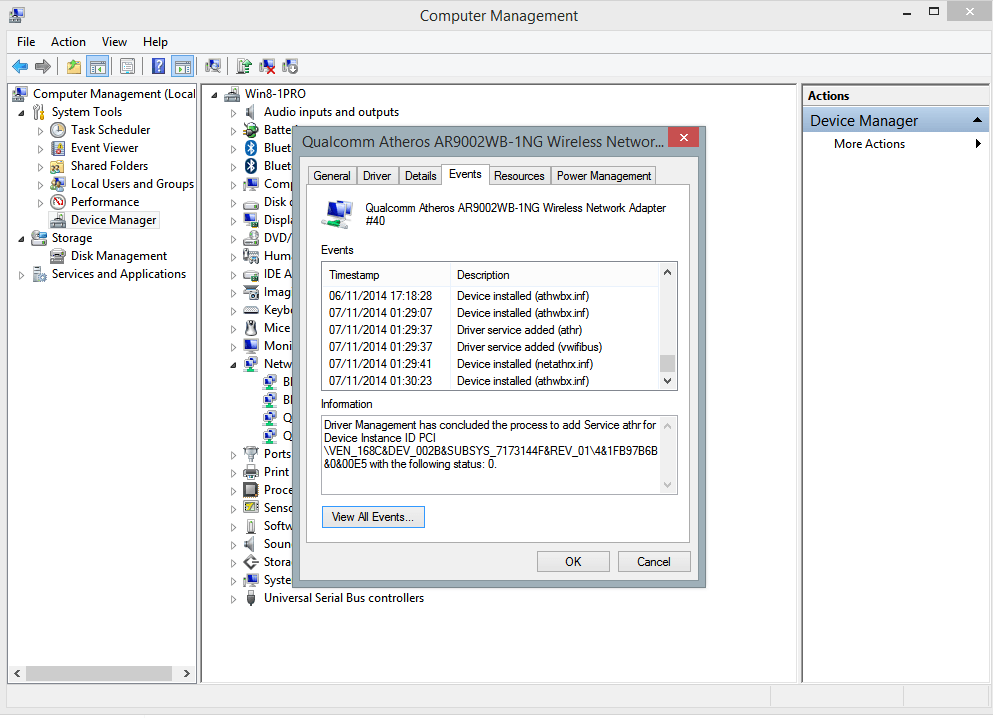The width and height of the screenshot is (993, 718).
Task: Toggle the Show/Hide Console Tree toolbar icon
Action: click(98, 66)
